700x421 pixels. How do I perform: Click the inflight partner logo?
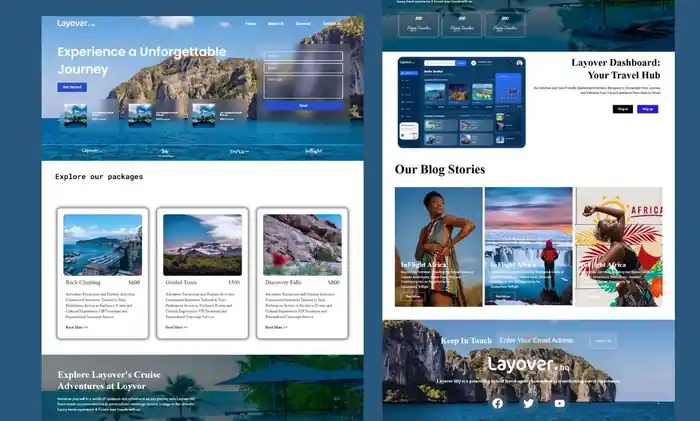[x=313, y=151]
